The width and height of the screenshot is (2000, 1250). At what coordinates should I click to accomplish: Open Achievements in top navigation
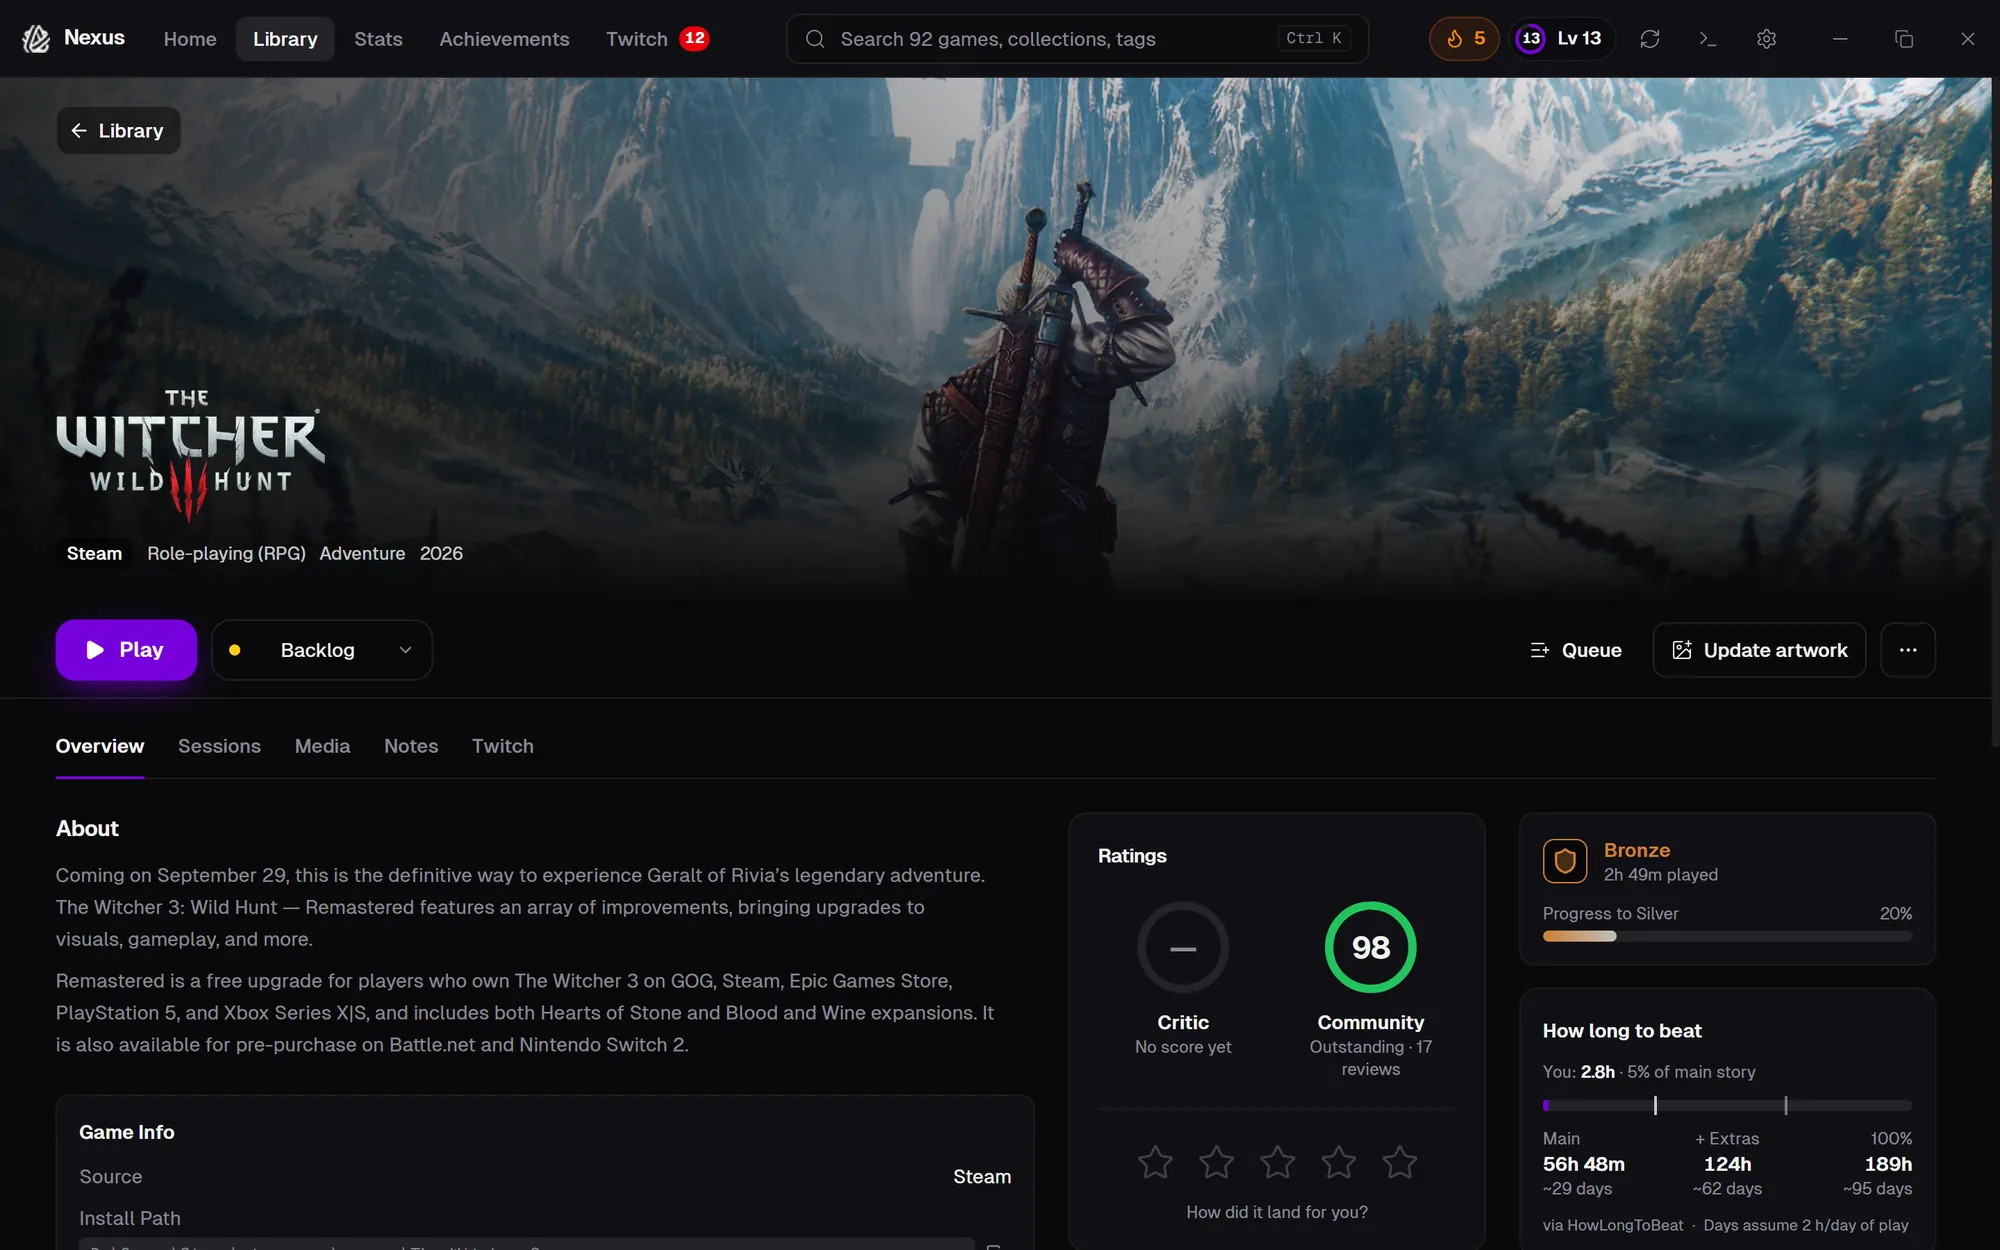click(x=504, y=39)
